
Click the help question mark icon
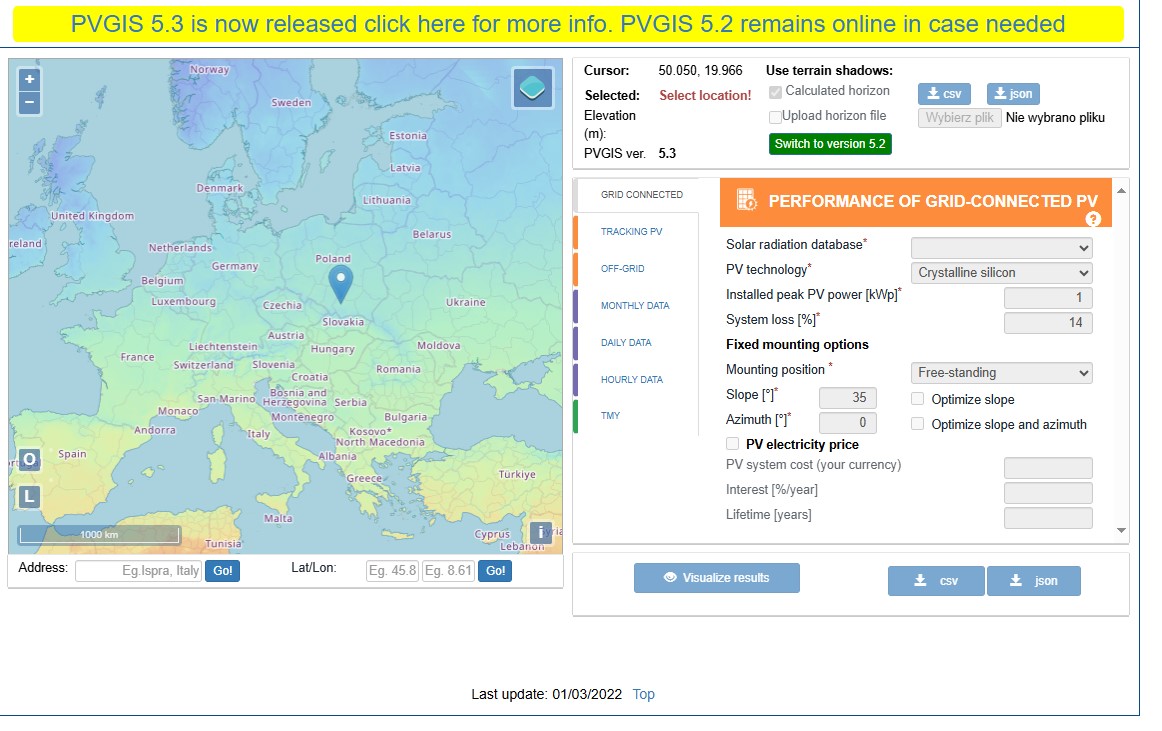1093,219
